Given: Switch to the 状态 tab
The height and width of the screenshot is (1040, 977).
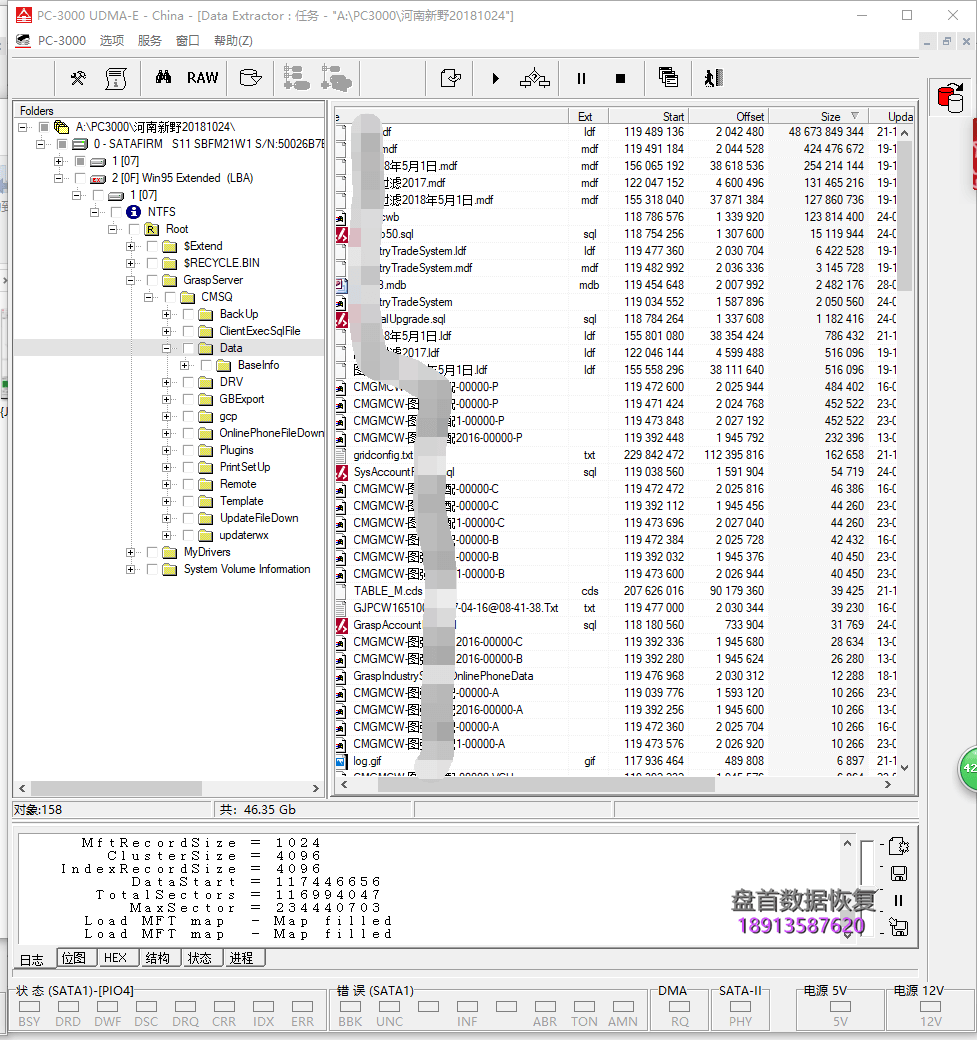Looking at the screenshot, I should pyautogui.click(x=200, y=958).
